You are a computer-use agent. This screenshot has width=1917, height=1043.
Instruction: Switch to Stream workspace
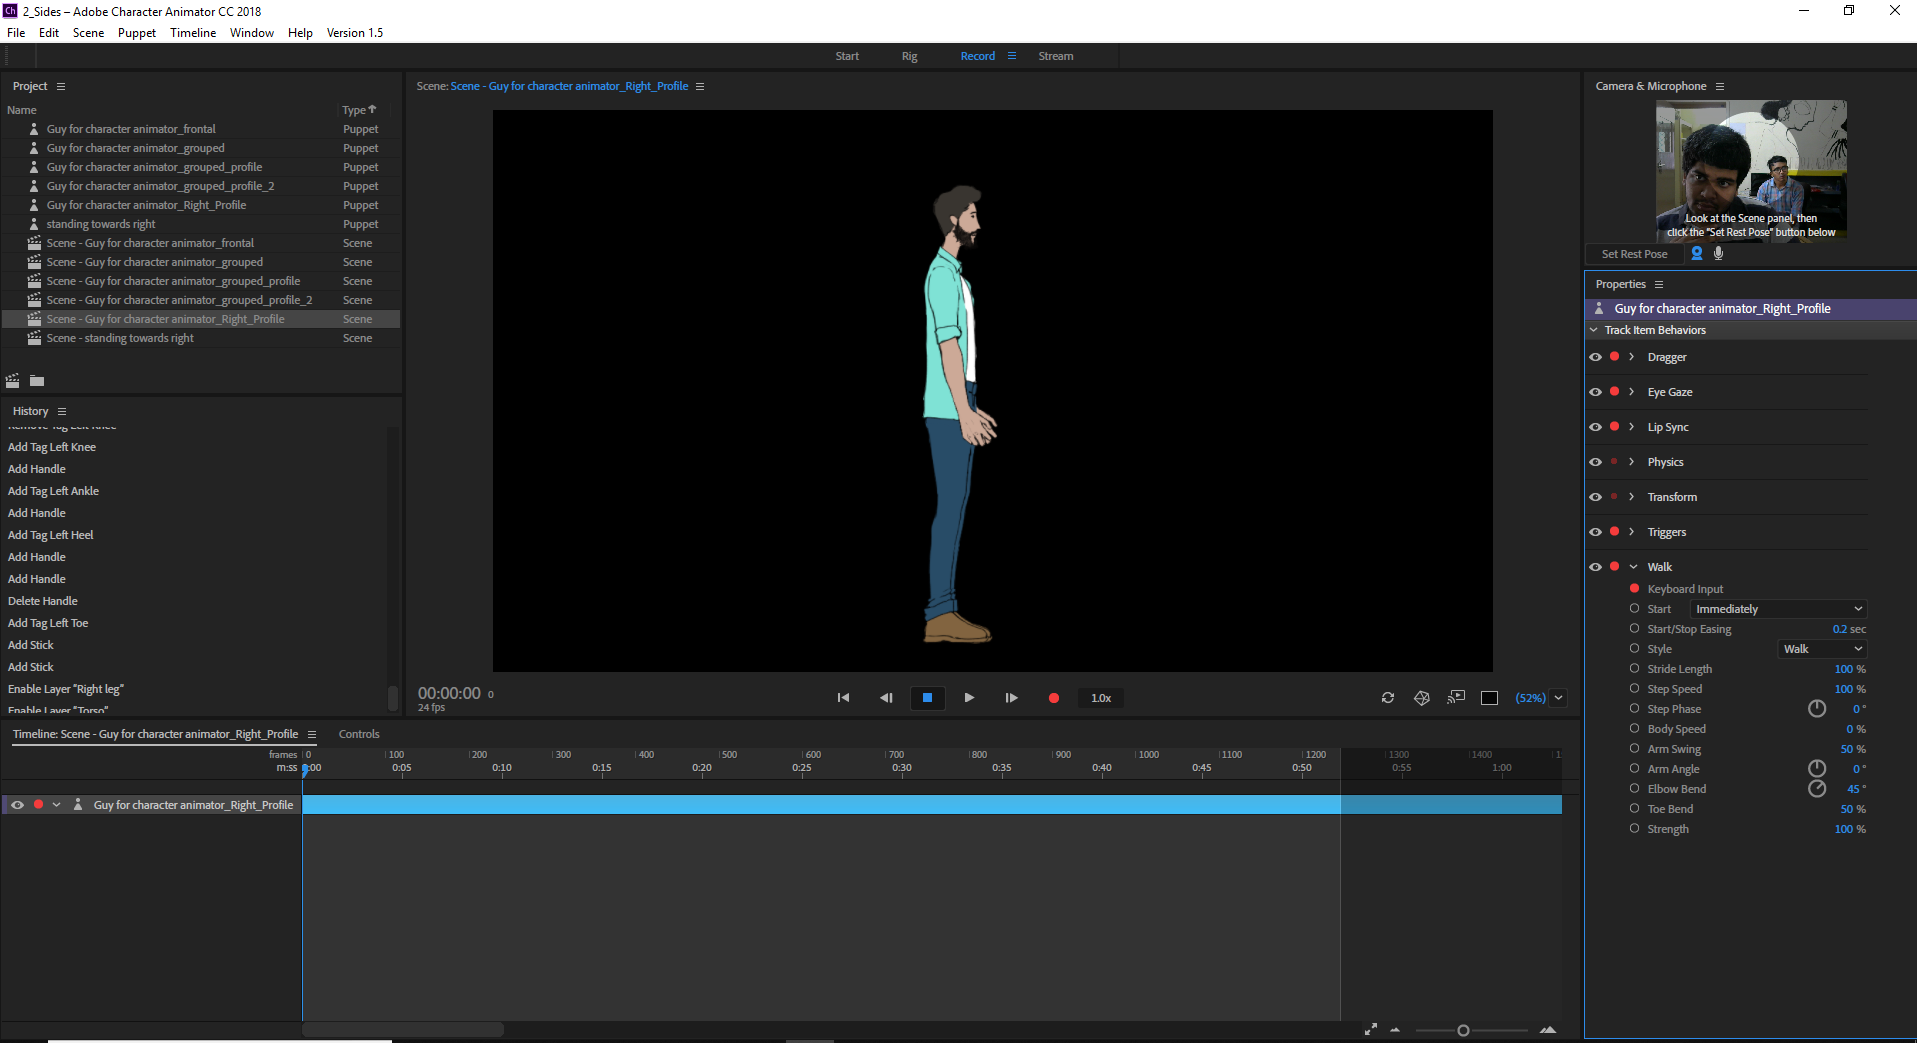pyautogui.click(x=1056, y=56)
